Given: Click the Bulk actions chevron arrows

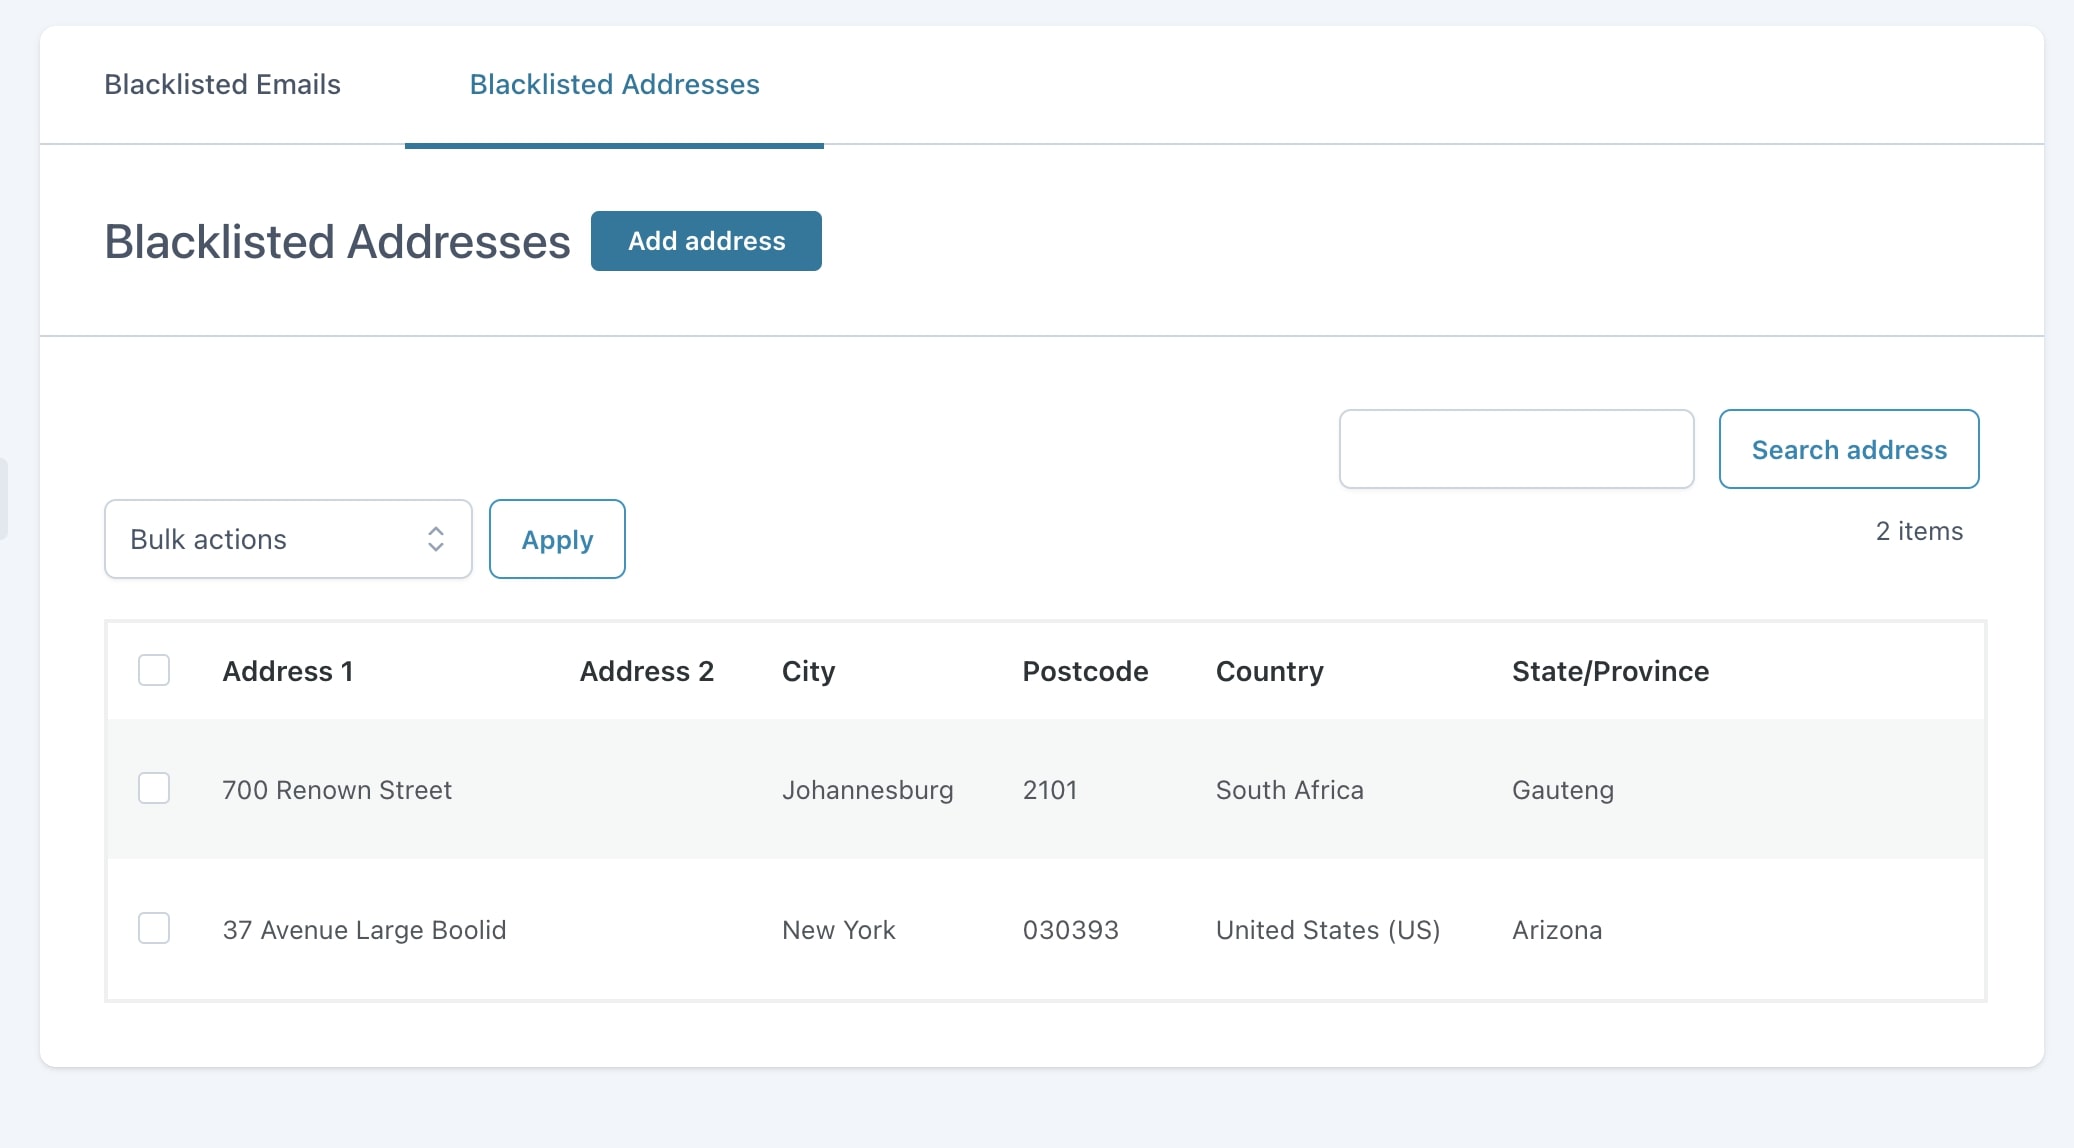Looking at the screenshot, I should (x=436, y=539).
